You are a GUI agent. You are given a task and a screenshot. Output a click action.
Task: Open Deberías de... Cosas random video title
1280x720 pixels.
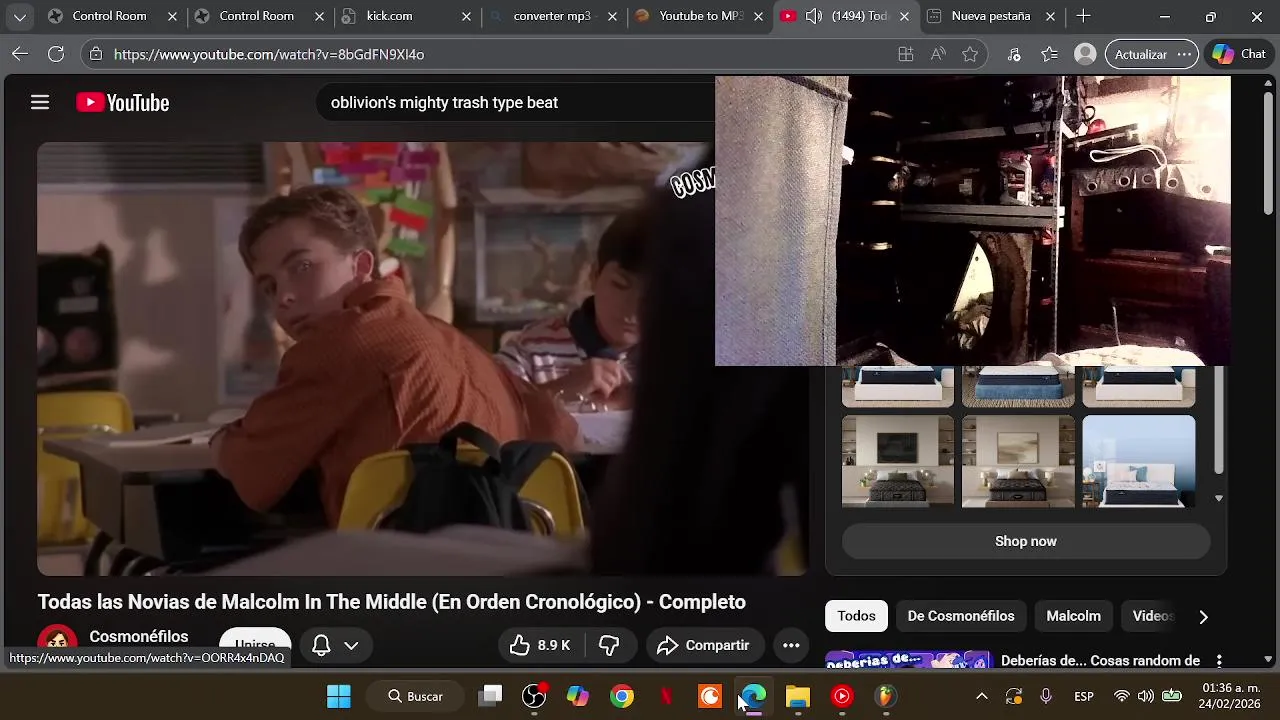(x=1100, y=660)
